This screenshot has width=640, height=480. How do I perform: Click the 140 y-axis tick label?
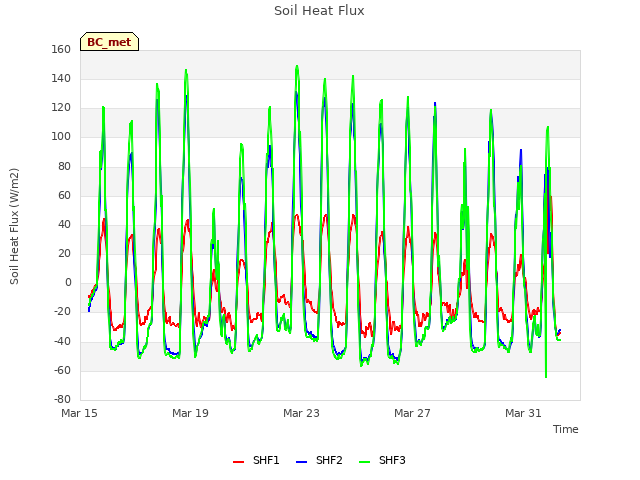pos(61,78)
